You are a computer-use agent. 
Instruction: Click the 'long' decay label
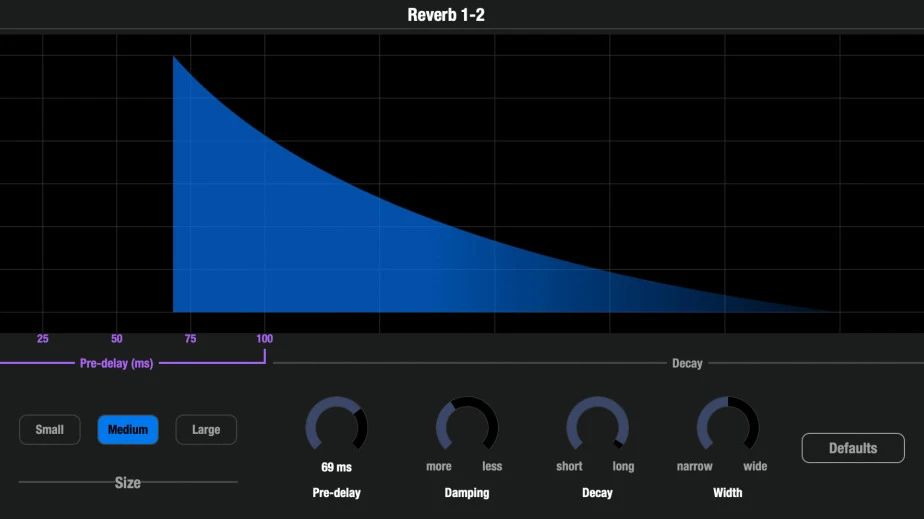coord(623,467)
